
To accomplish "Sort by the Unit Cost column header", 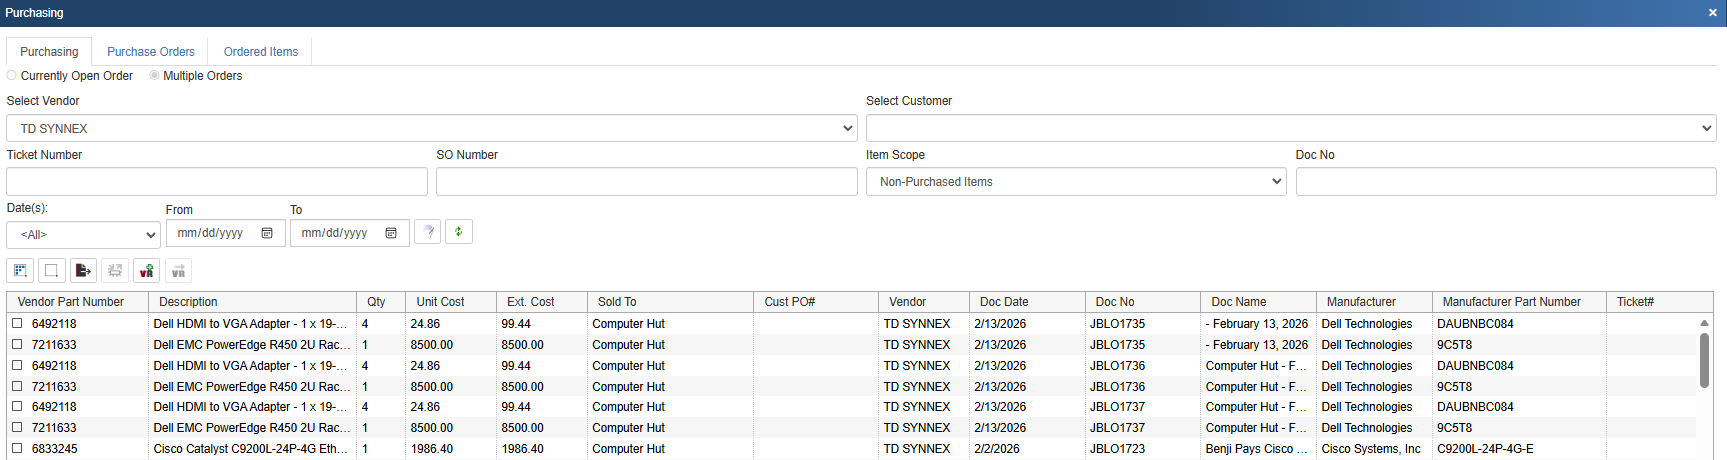I will (440, 302).
